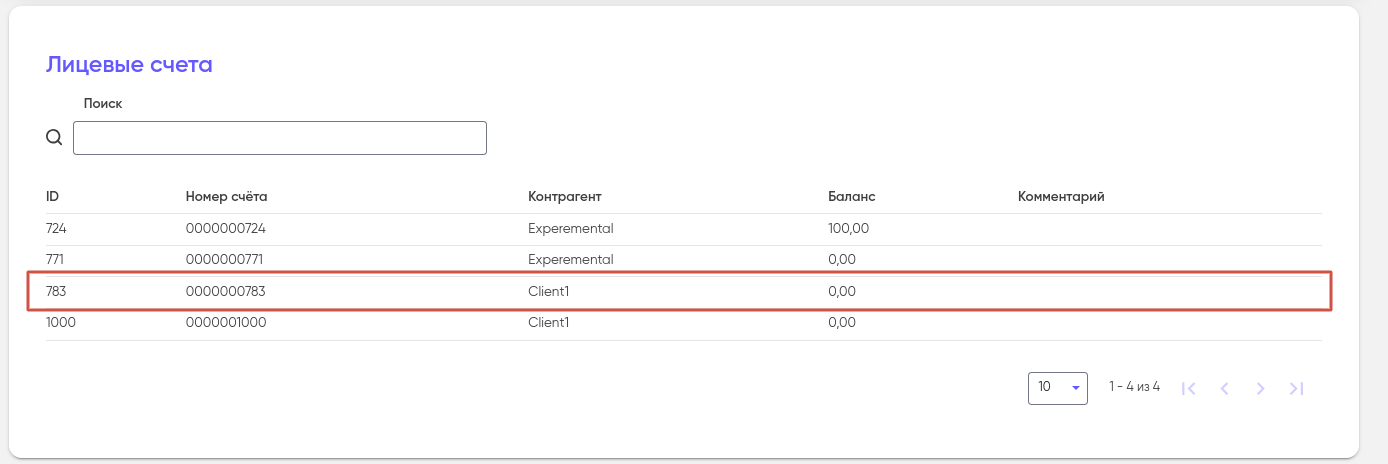This screenshot has height=464, width=1388.
Task: Select account number 0000000783 in highlighted row
Action: tap(225, 291)
